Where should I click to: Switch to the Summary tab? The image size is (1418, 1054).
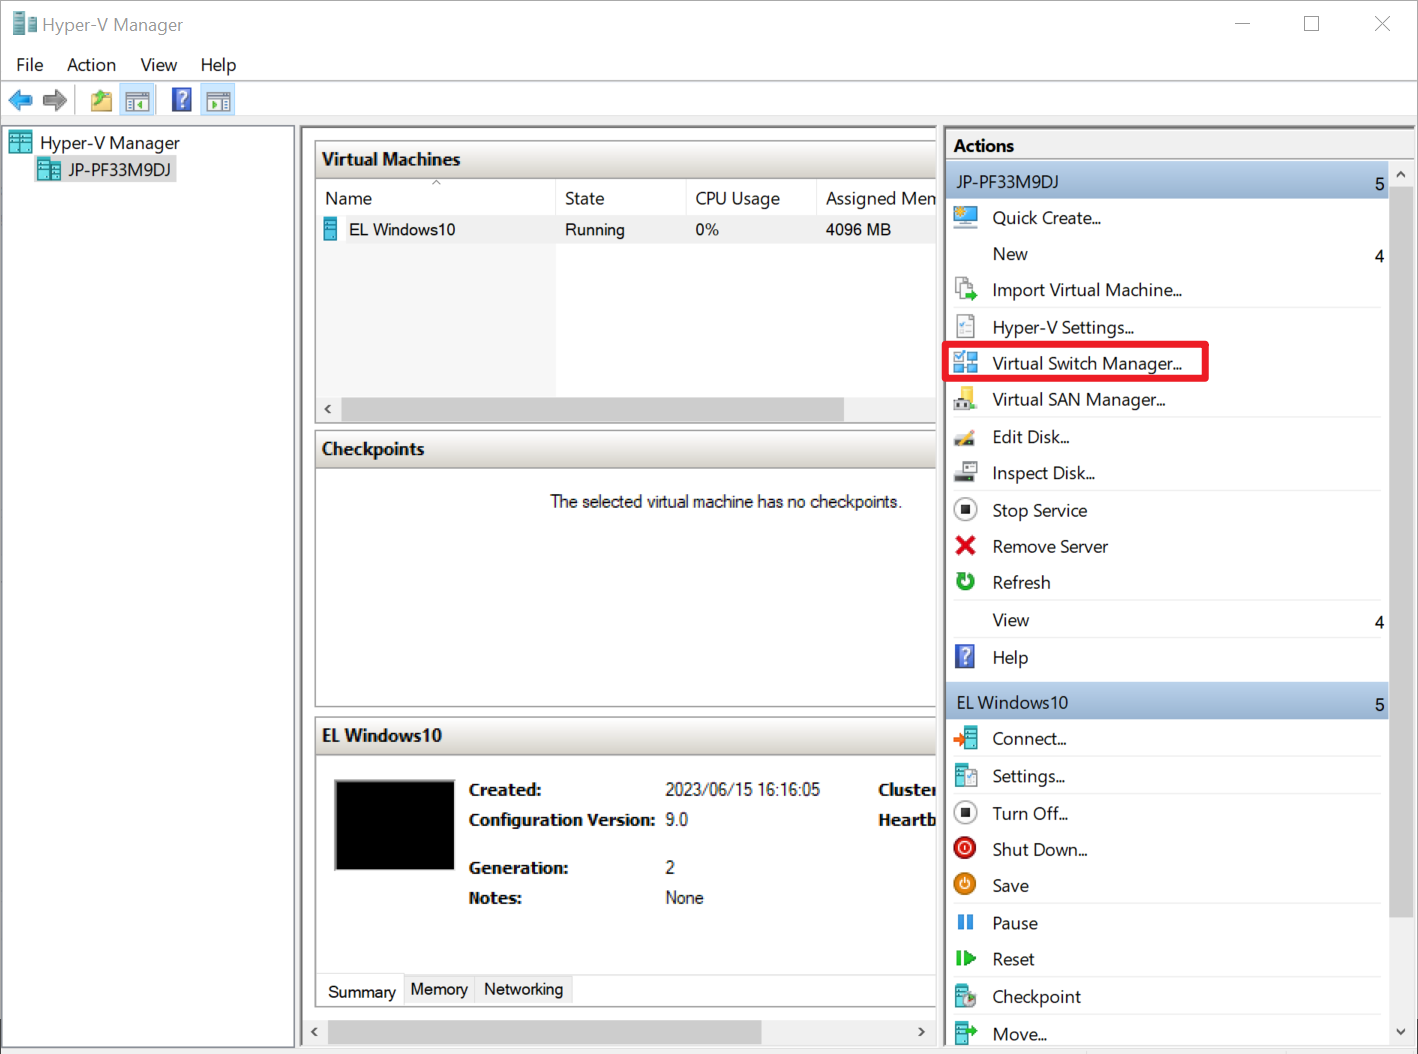[361, 991]
